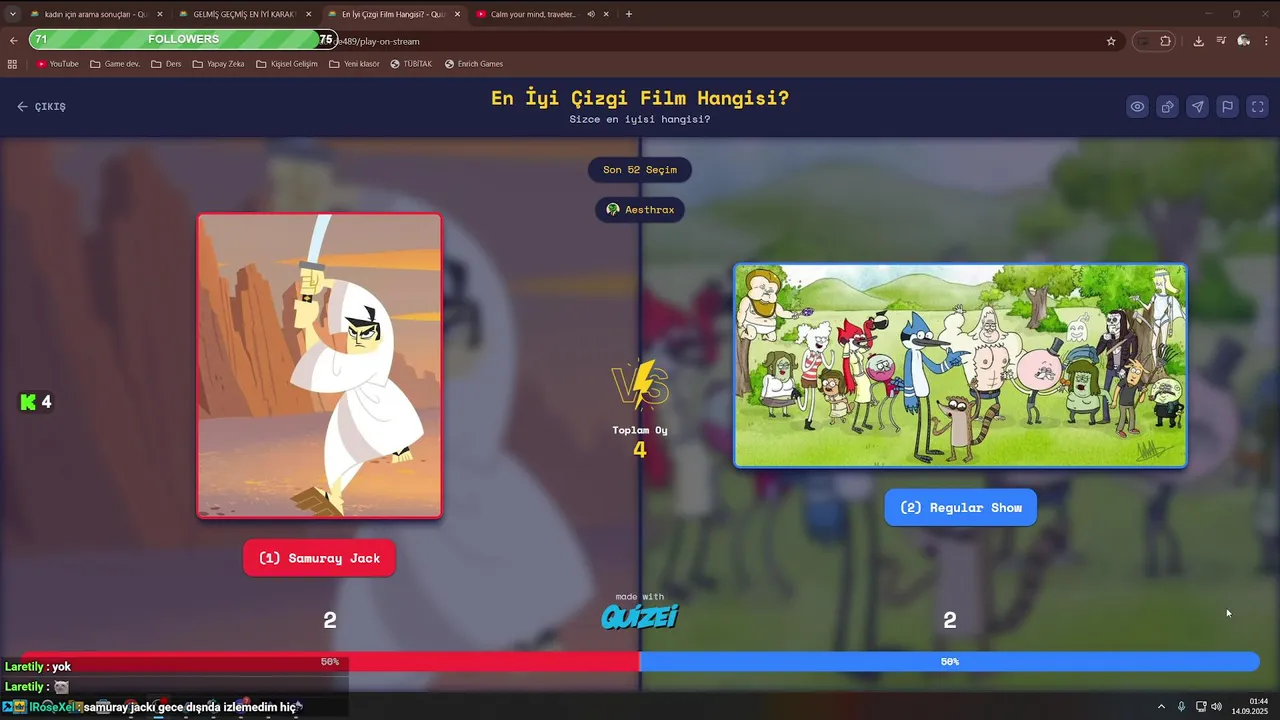The width and height of the screenshot is (1280, 720).
Task: Open the extensions puzzle icon
Action: [1166, 41]
